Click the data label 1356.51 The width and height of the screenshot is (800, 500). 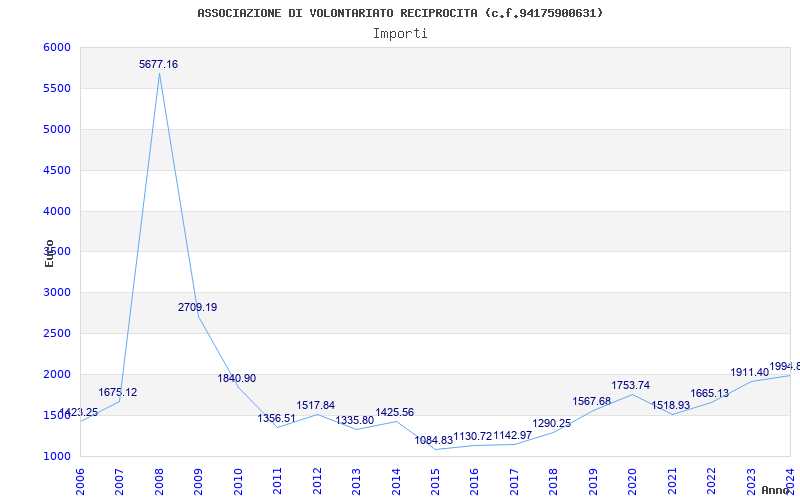tap(277, 418)
